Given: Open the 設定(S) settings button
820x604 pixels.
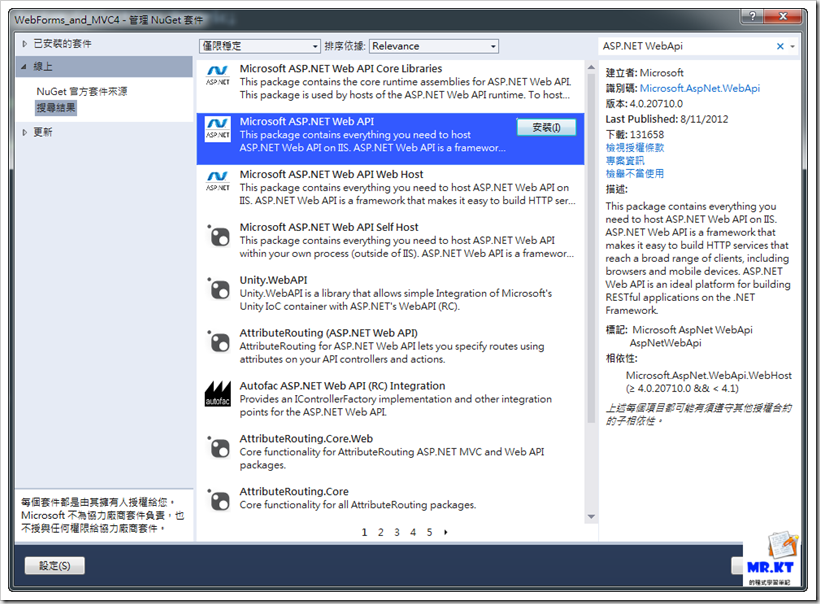Looking at the screenshot, I should pos(54,565).
